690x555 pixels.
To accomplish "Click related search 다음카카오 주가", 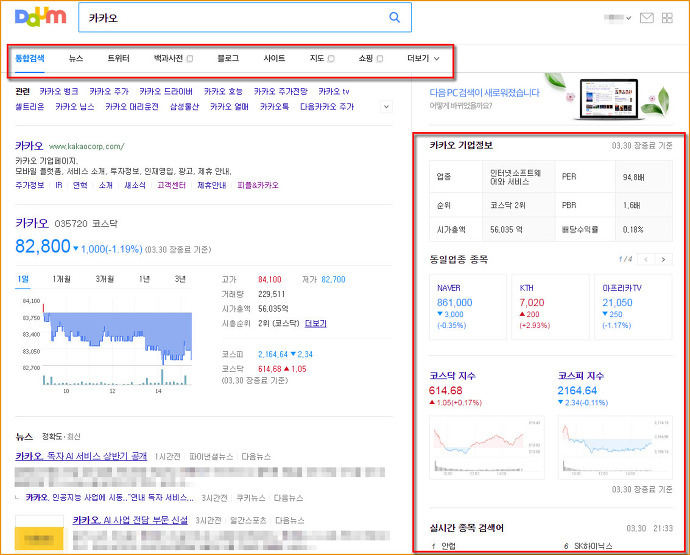I will point(327,107).
